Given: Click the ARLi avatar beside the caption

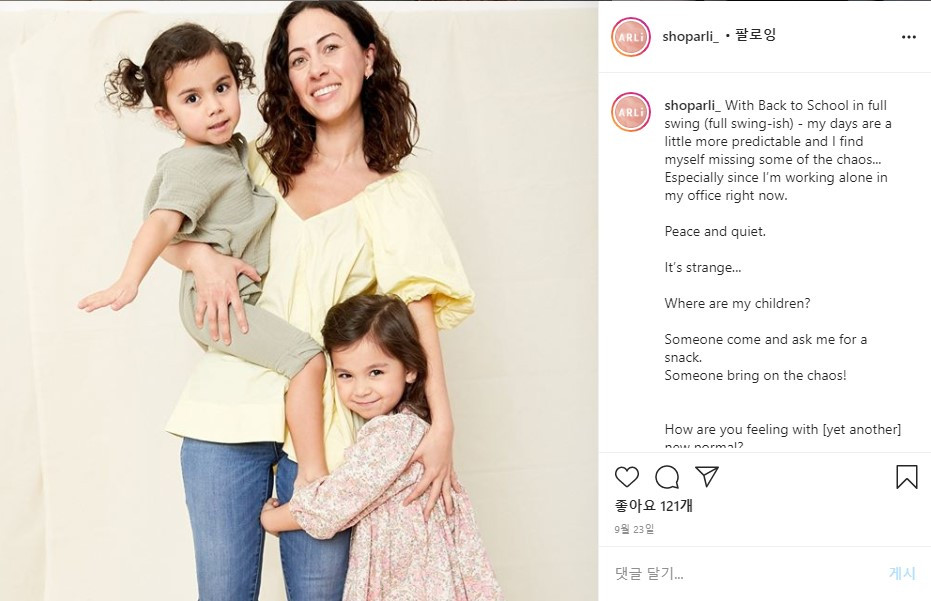Looking at the screenshot, I should [x=631, y=112].
